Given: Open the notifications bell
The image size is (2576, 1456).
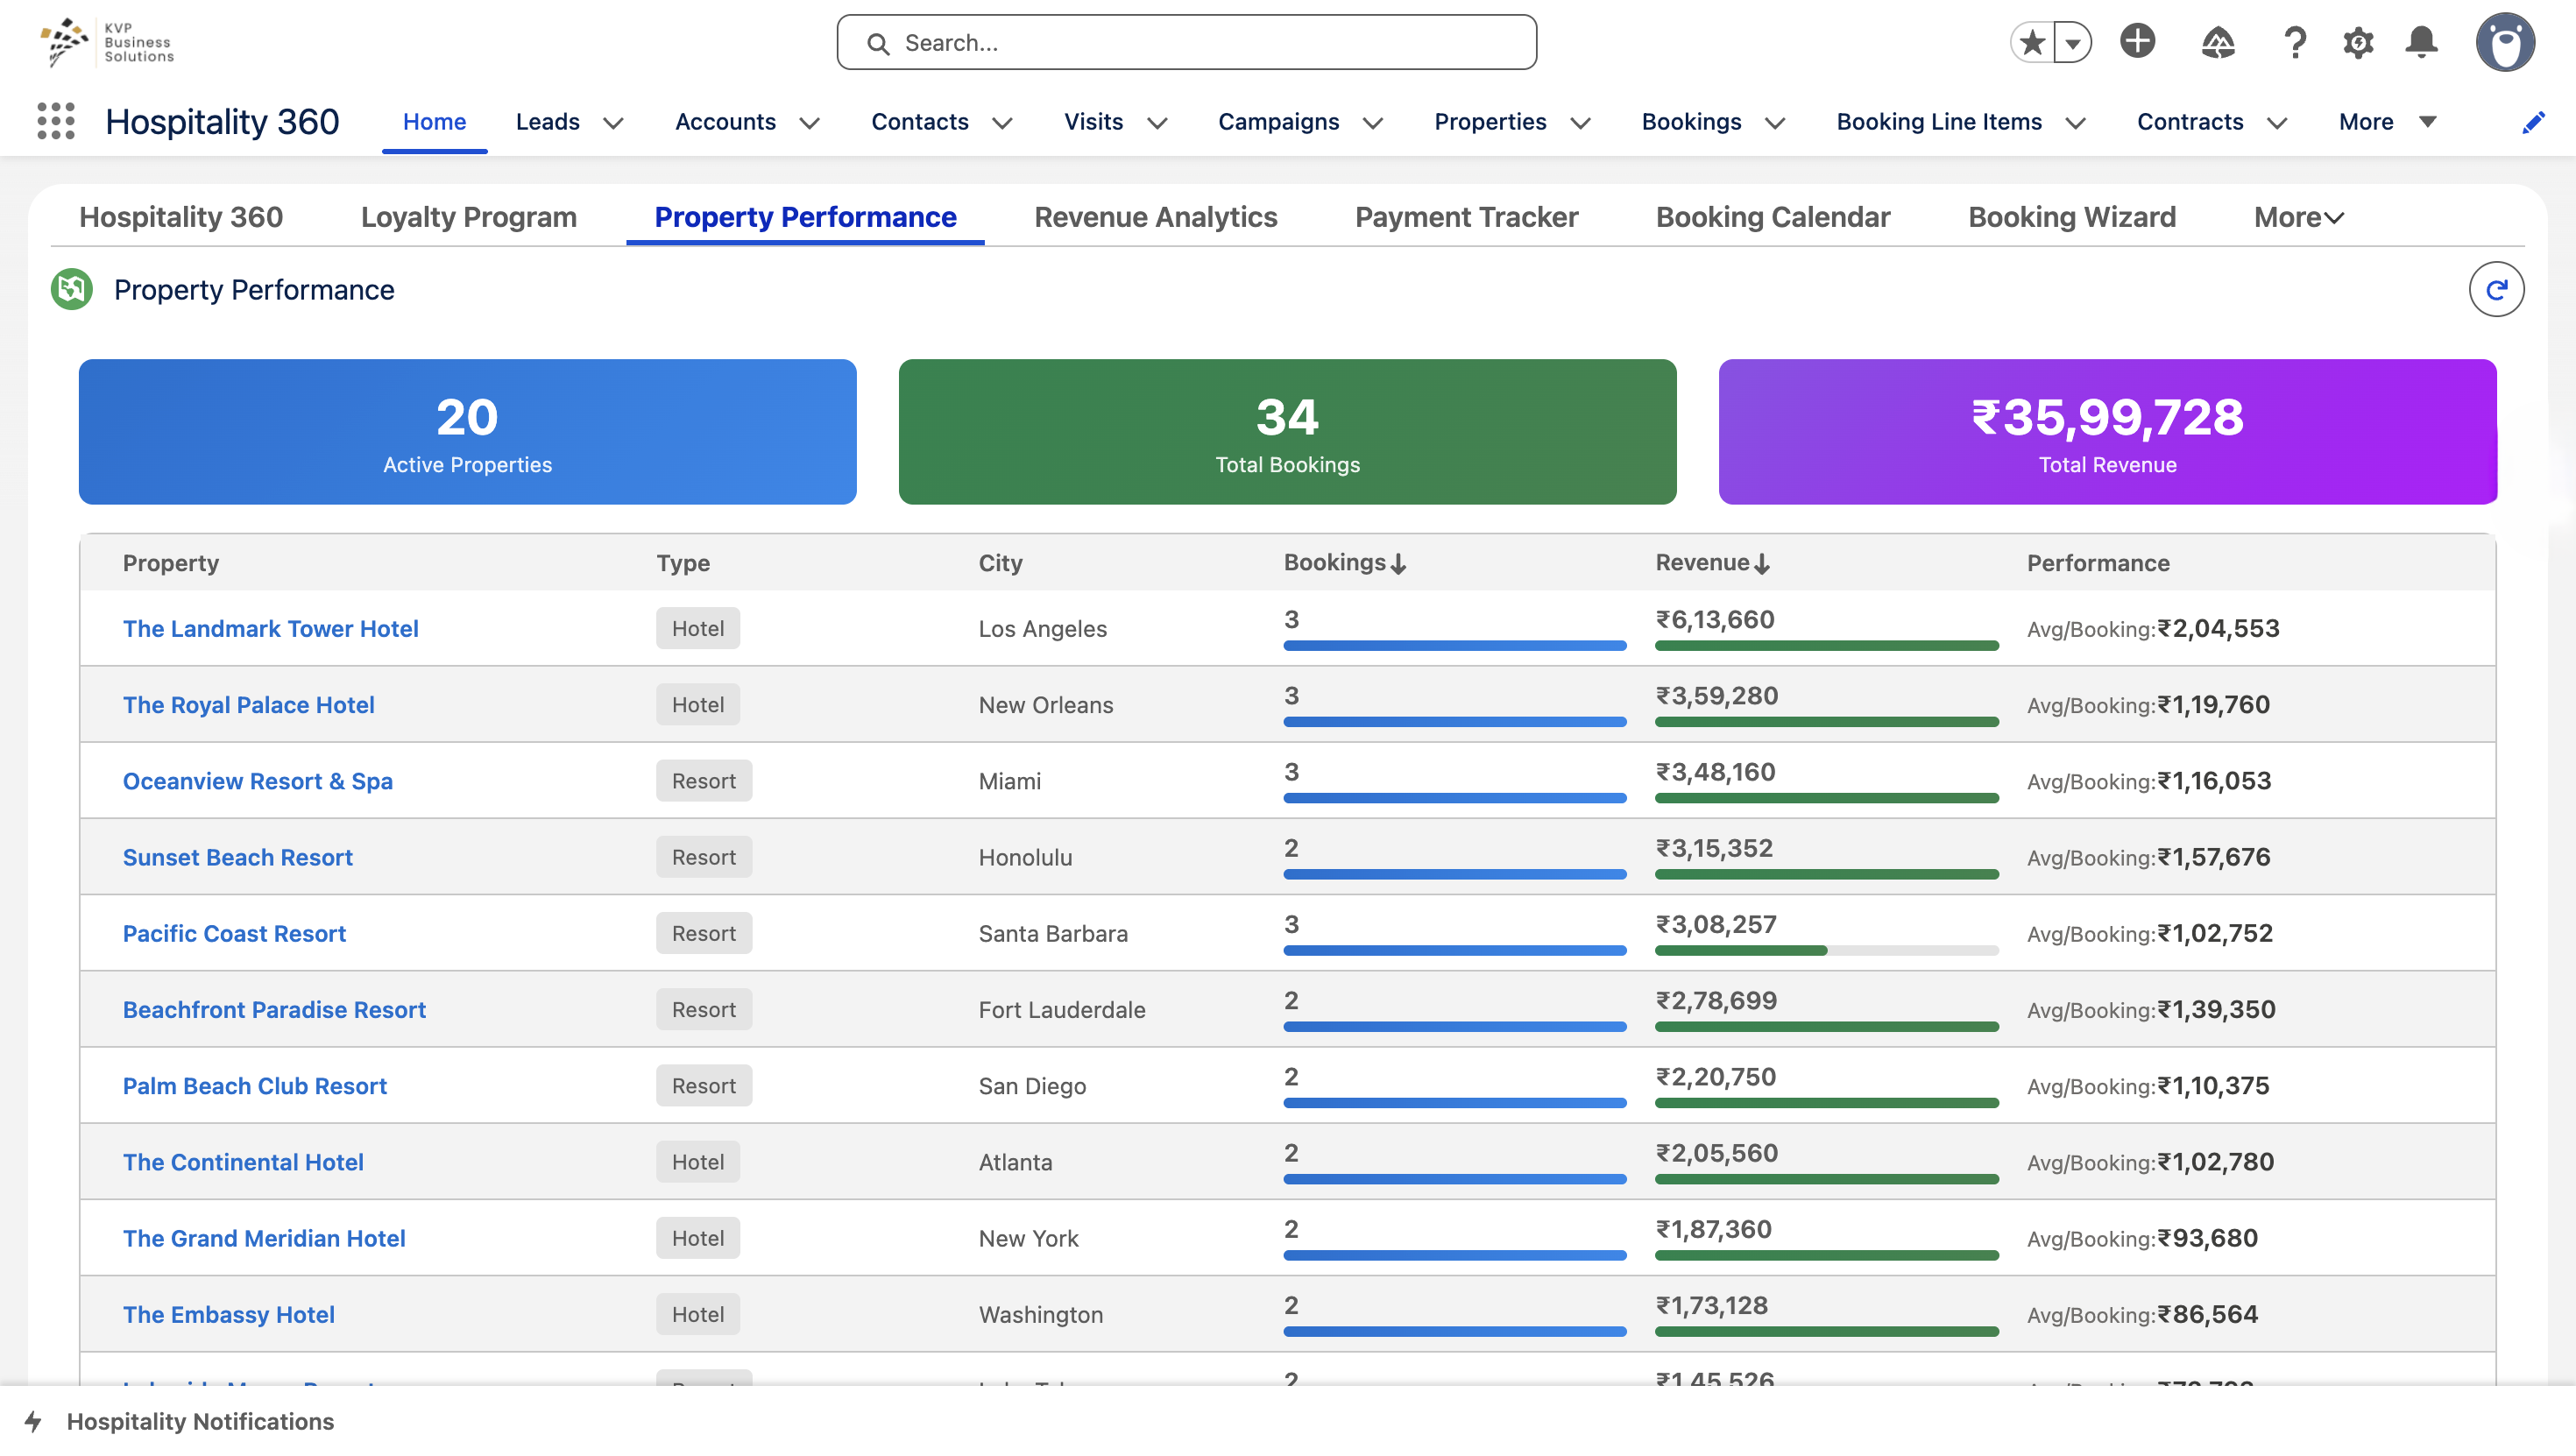Looking at the screenshot, I should (2421, 43).
